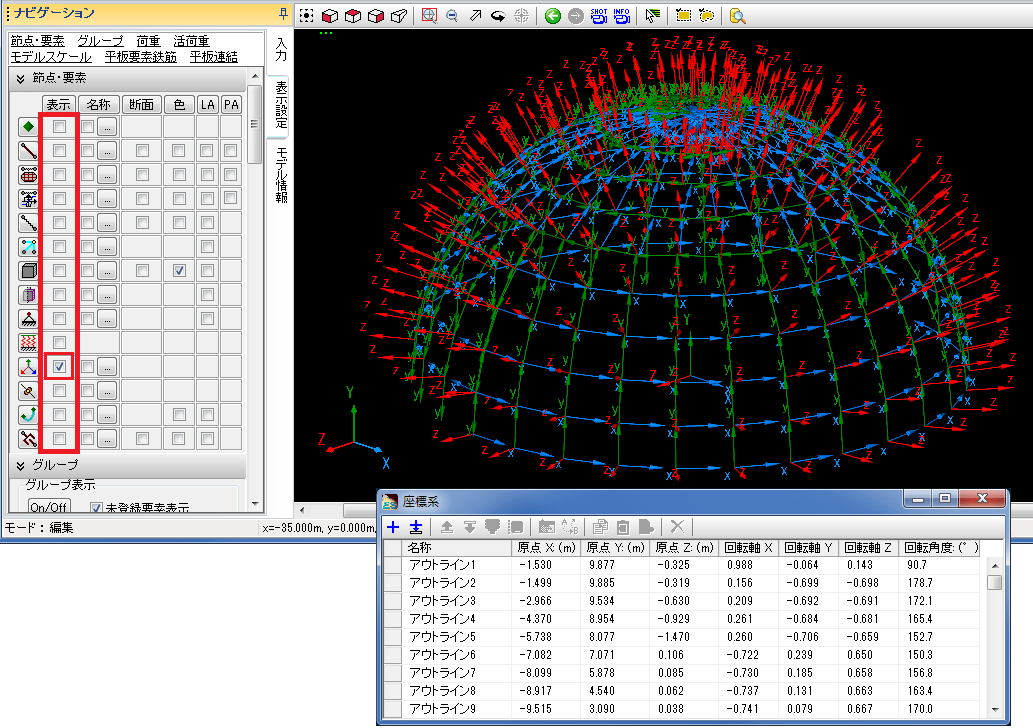Select the アウトライン3 row name cell
Screen dimensions: 1033x728
441,601
